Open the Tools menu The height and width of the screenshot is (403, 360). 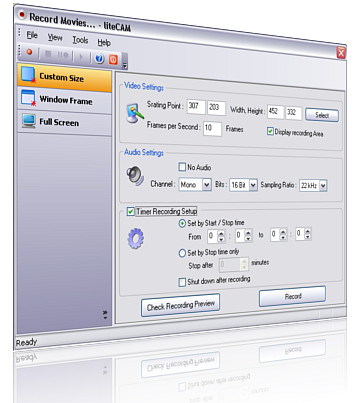(80, 40)
